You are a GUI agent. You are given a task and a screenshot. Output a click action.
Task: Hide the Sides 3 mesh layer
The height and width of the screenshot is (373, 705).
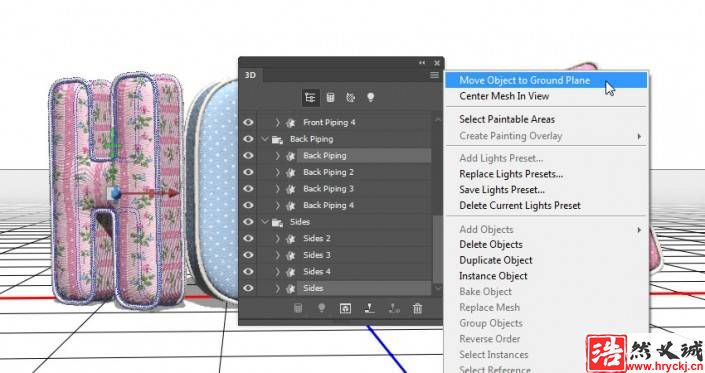[248, 255]
